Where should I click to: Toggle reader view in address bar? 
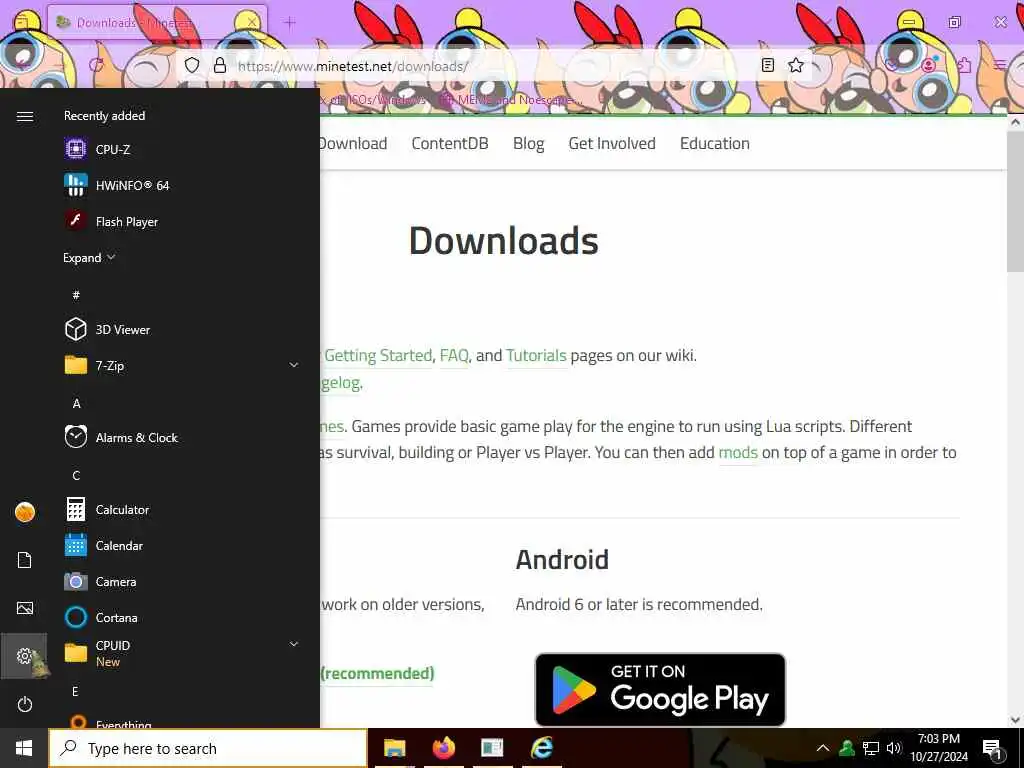(x=768, y=65)
